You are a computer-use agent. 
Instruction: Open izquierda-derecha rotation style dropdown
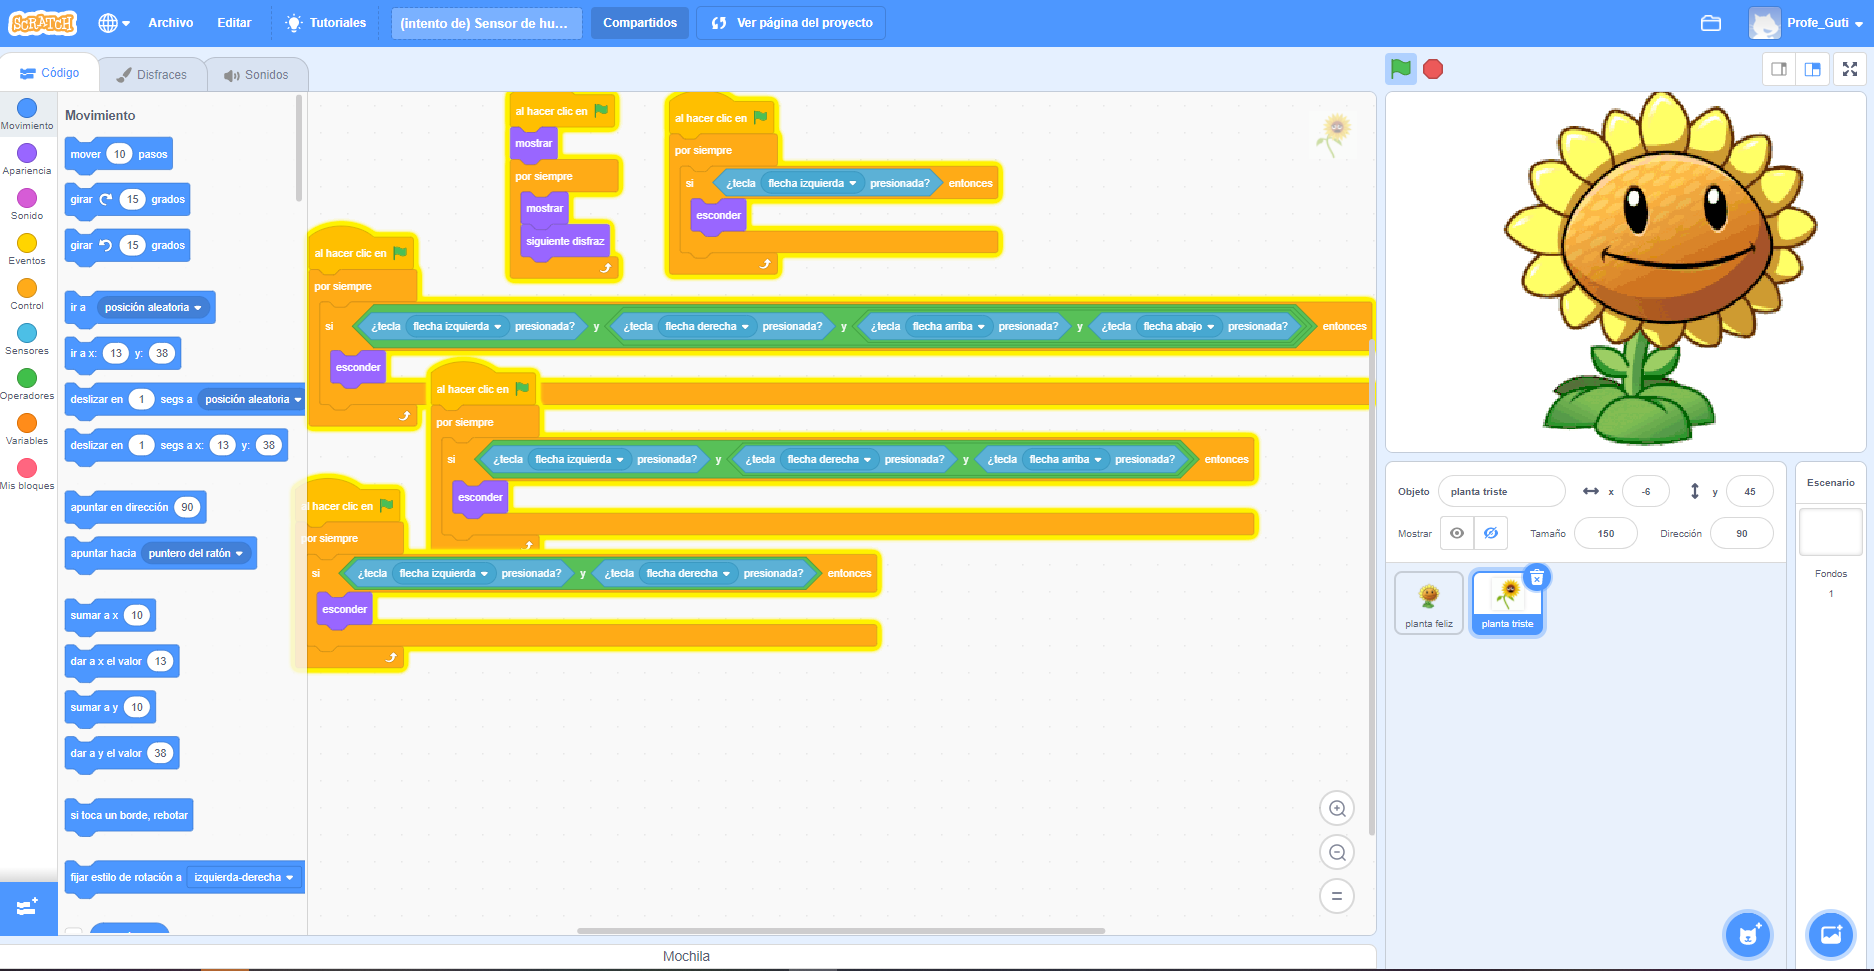(x=244, y=877)
